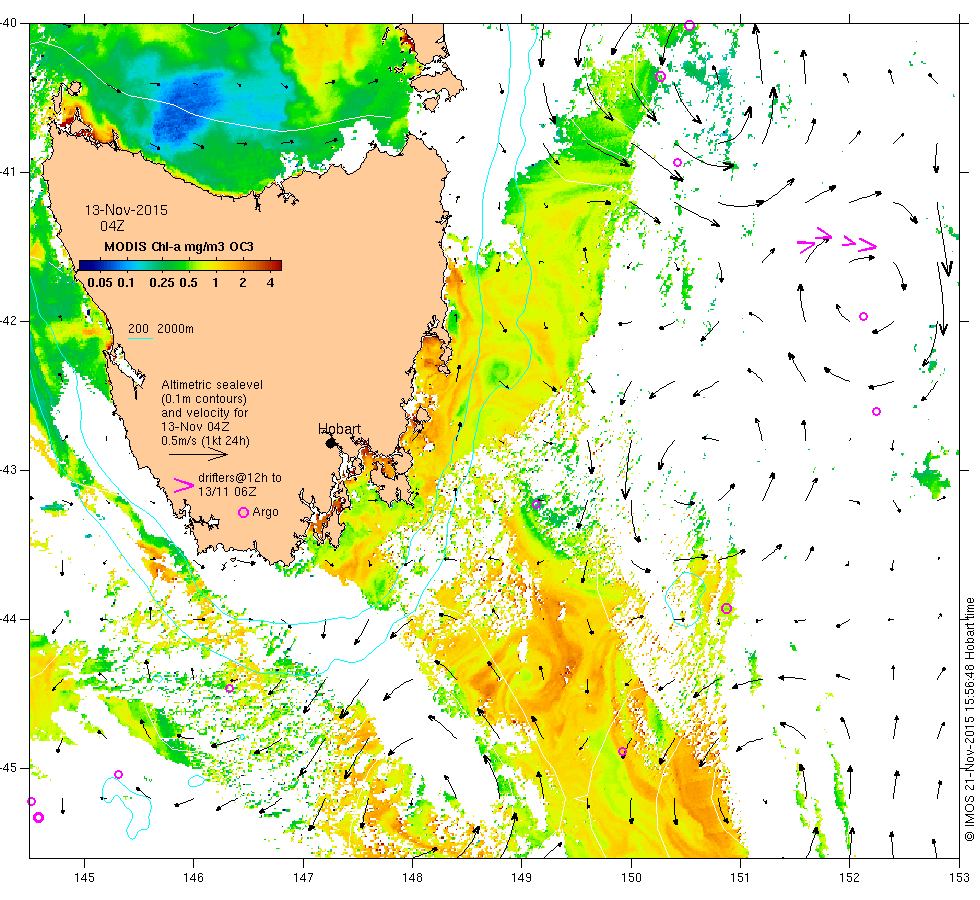Click the '0.5m/s (1kt 24h)' velocity scale text
980x900 pixels.
click(206, 441)
